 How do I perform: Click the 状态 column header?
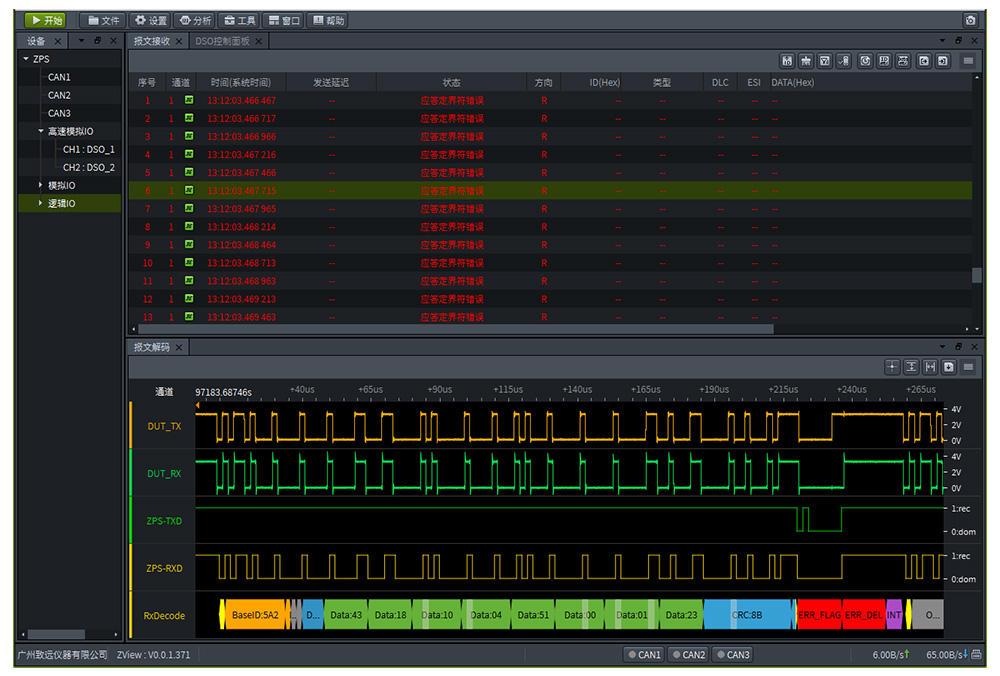tap(452, 82)
